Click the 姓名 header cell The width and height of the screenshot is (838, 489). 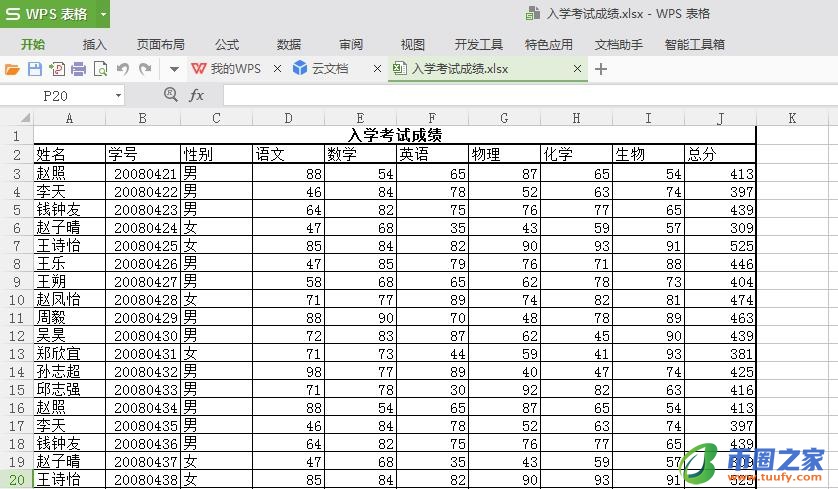(69, 154)
